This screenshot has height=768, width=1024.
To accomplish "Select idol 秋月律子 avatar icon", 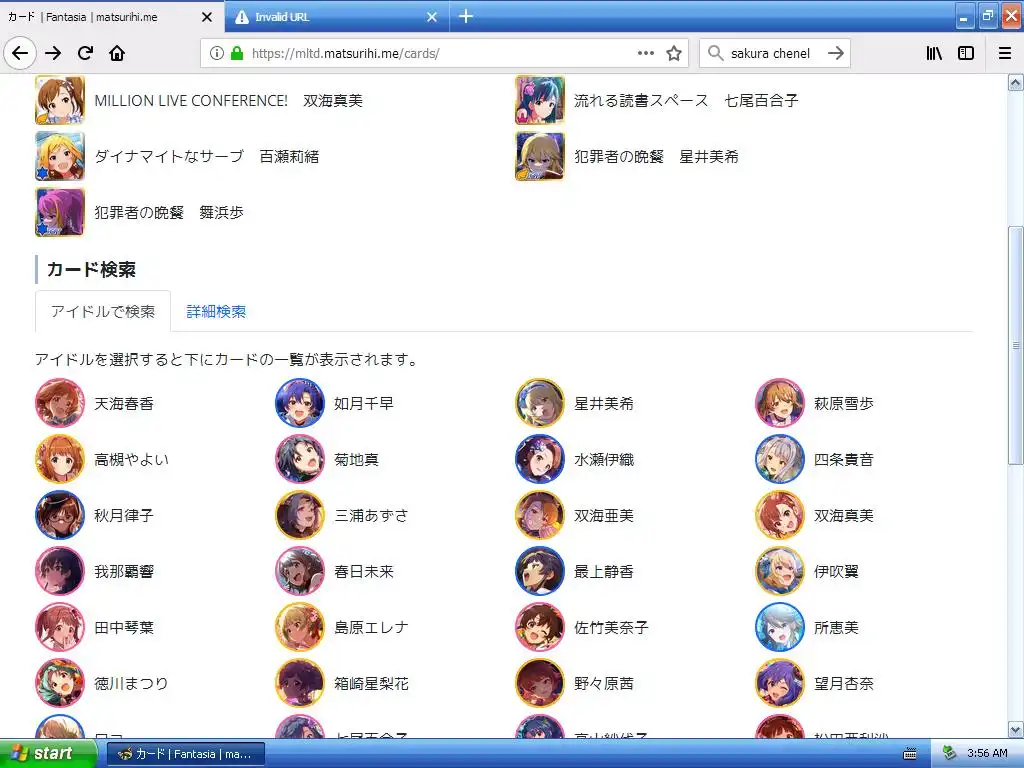I will pyautogui.click(x=60, y=515).
